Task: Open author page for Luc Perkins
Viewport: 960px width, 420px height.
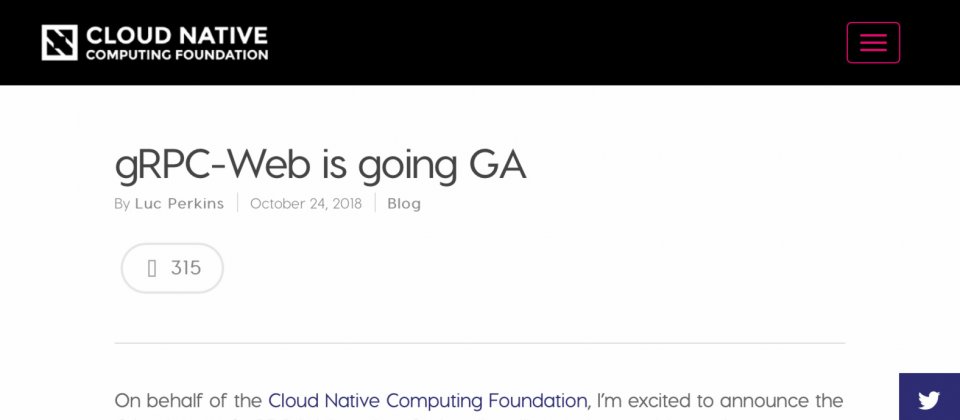Action: [179, 203]
